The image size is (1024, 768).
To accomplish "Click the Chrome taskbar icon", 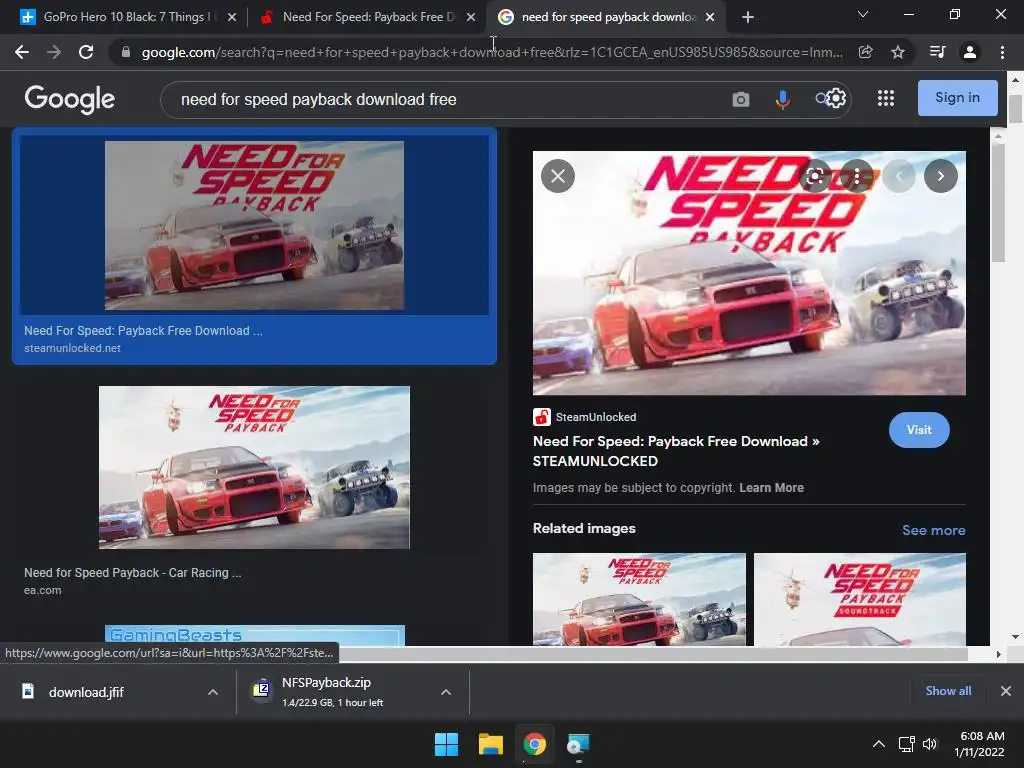I will coord(534,744).
